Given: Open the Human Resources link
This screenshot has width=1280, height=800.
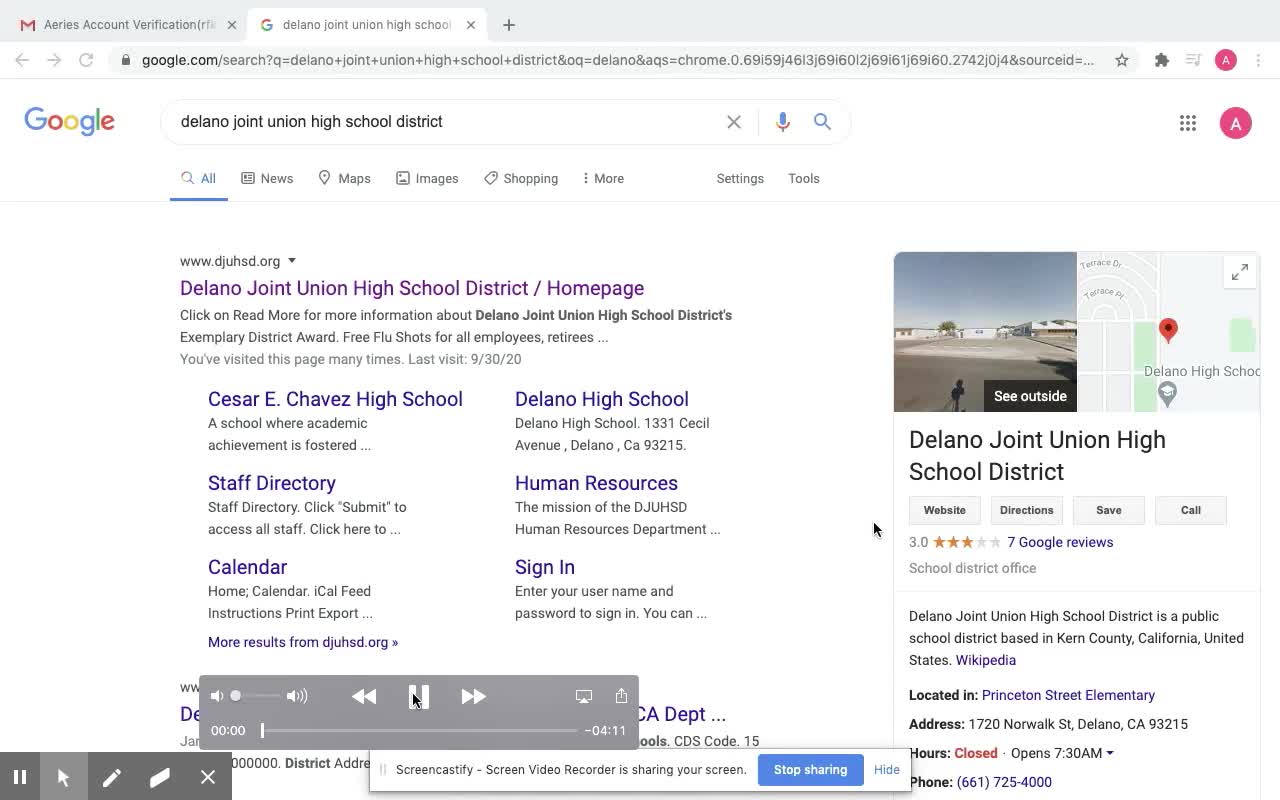Looking at the screenshot, I should point(596,483).
